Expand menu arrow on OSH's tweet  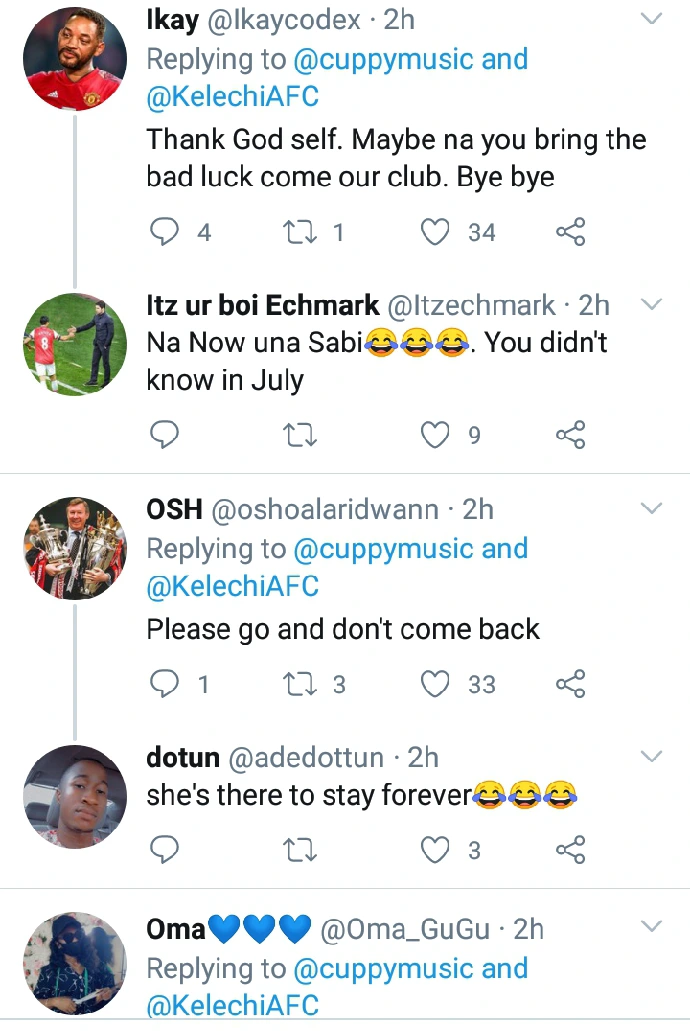point(651,509)
